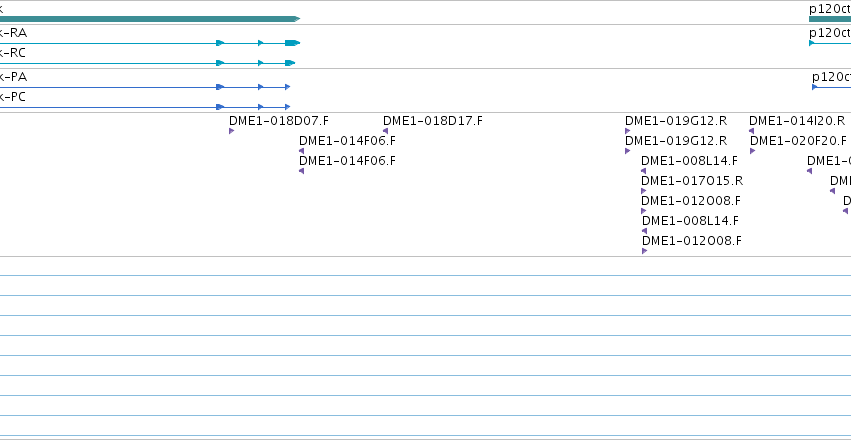The width and height of the screenshot is (851, 440).
Task: Open the lower DME1-014F06.F label
Action: [x=347, y=161]
